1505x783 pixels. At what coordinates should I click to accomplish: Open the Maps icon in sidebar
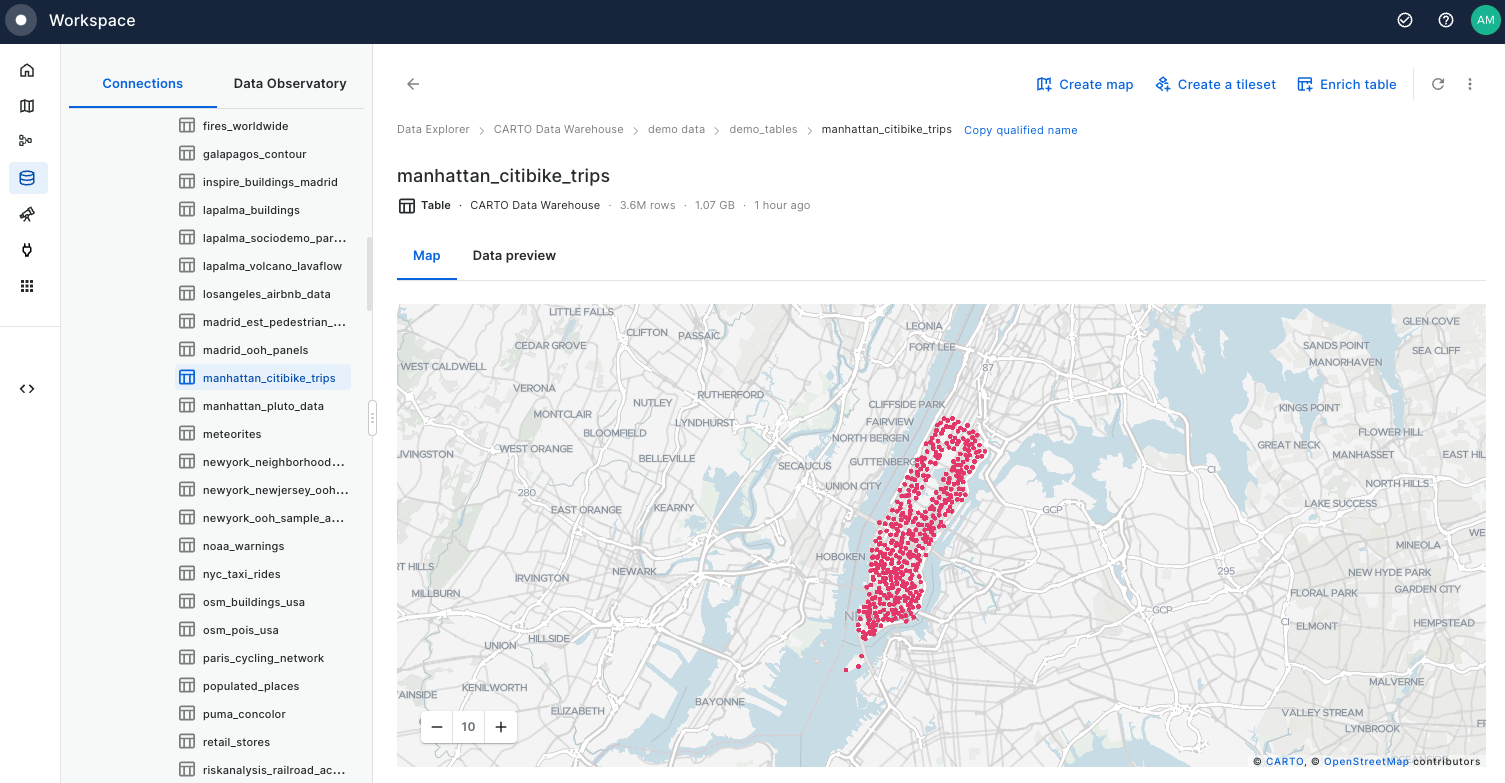click(x=27, y=106)
